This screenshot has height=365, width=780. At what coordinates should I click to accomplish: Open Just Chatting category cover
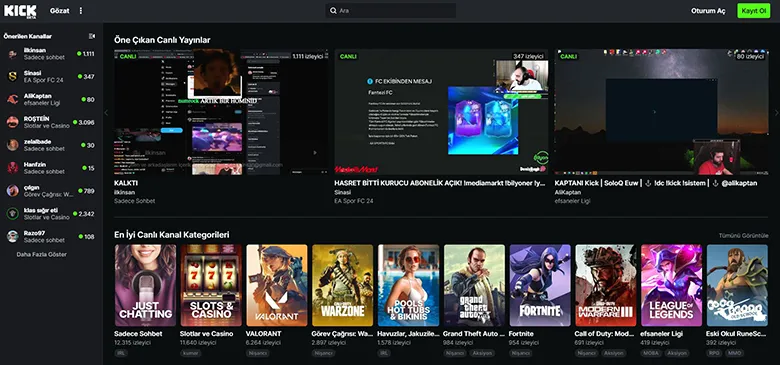point(145,285)
